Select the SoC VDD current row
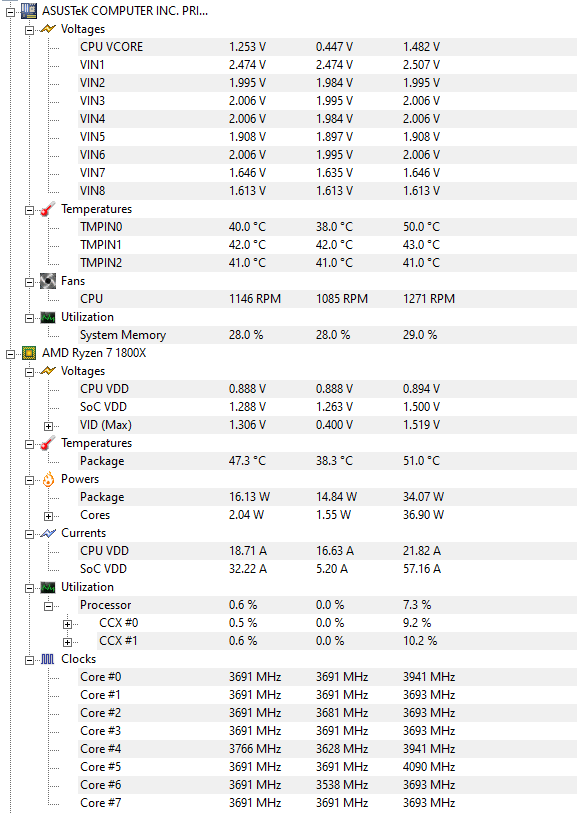This screenshot has height=813, width=578. pos(327,569)
